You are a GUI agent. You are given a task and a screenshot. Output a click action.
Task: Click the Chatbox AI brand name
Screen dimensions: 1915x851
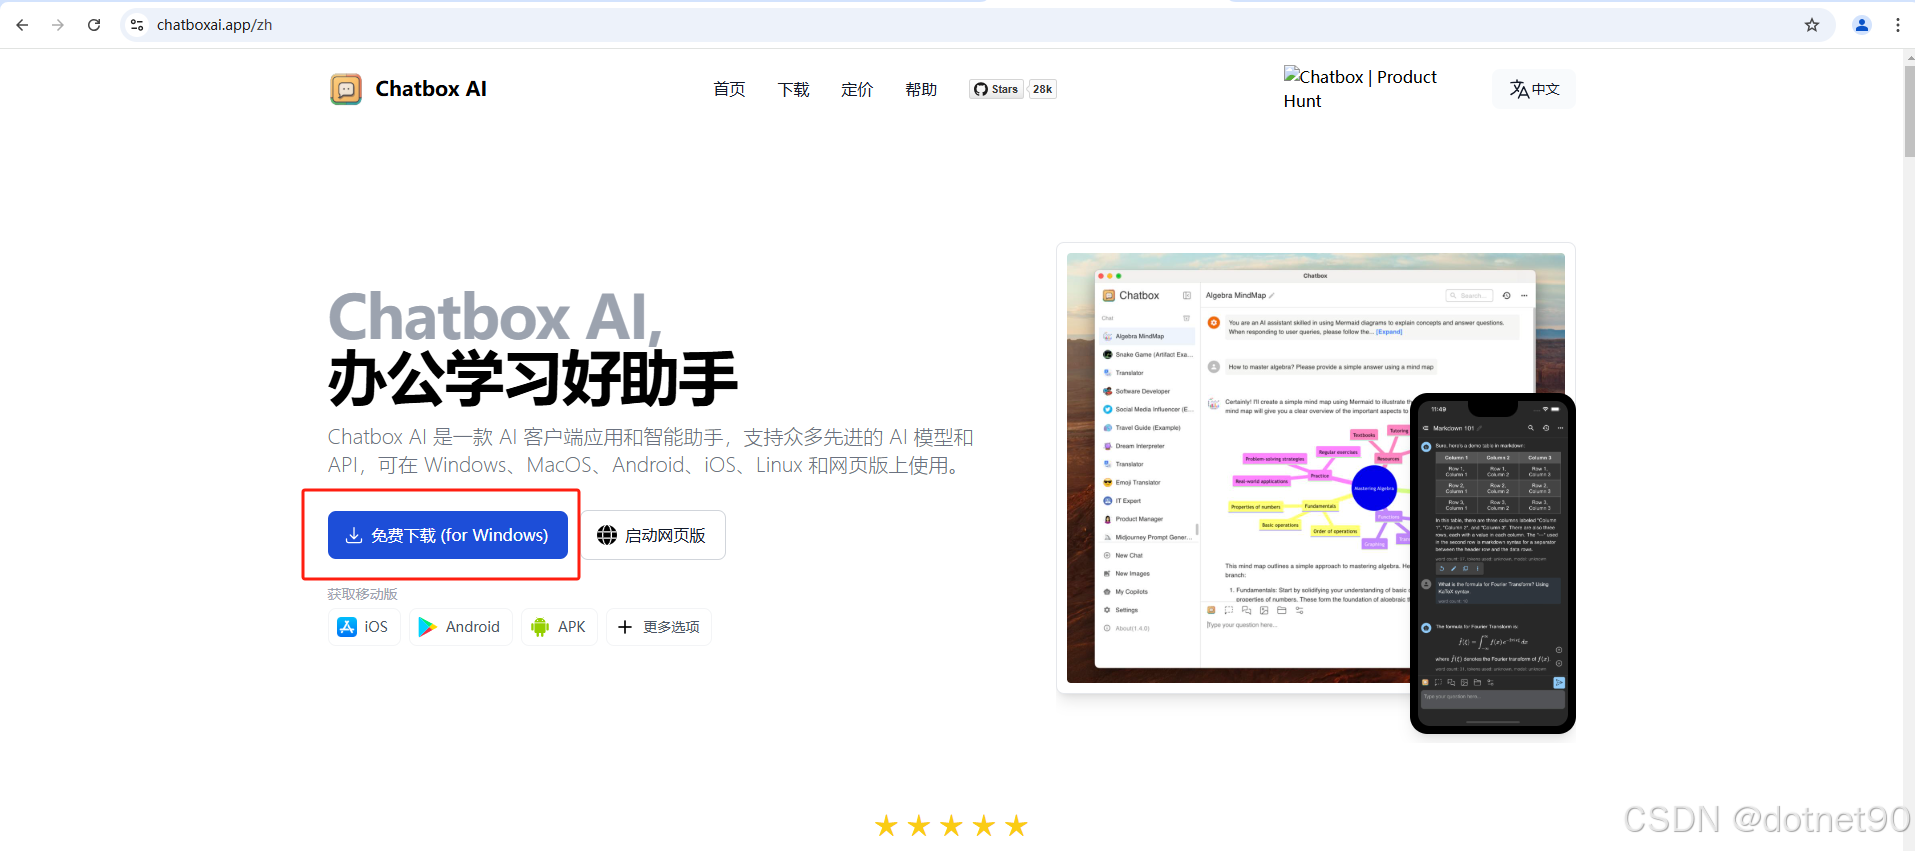click(x=431, y=89)
